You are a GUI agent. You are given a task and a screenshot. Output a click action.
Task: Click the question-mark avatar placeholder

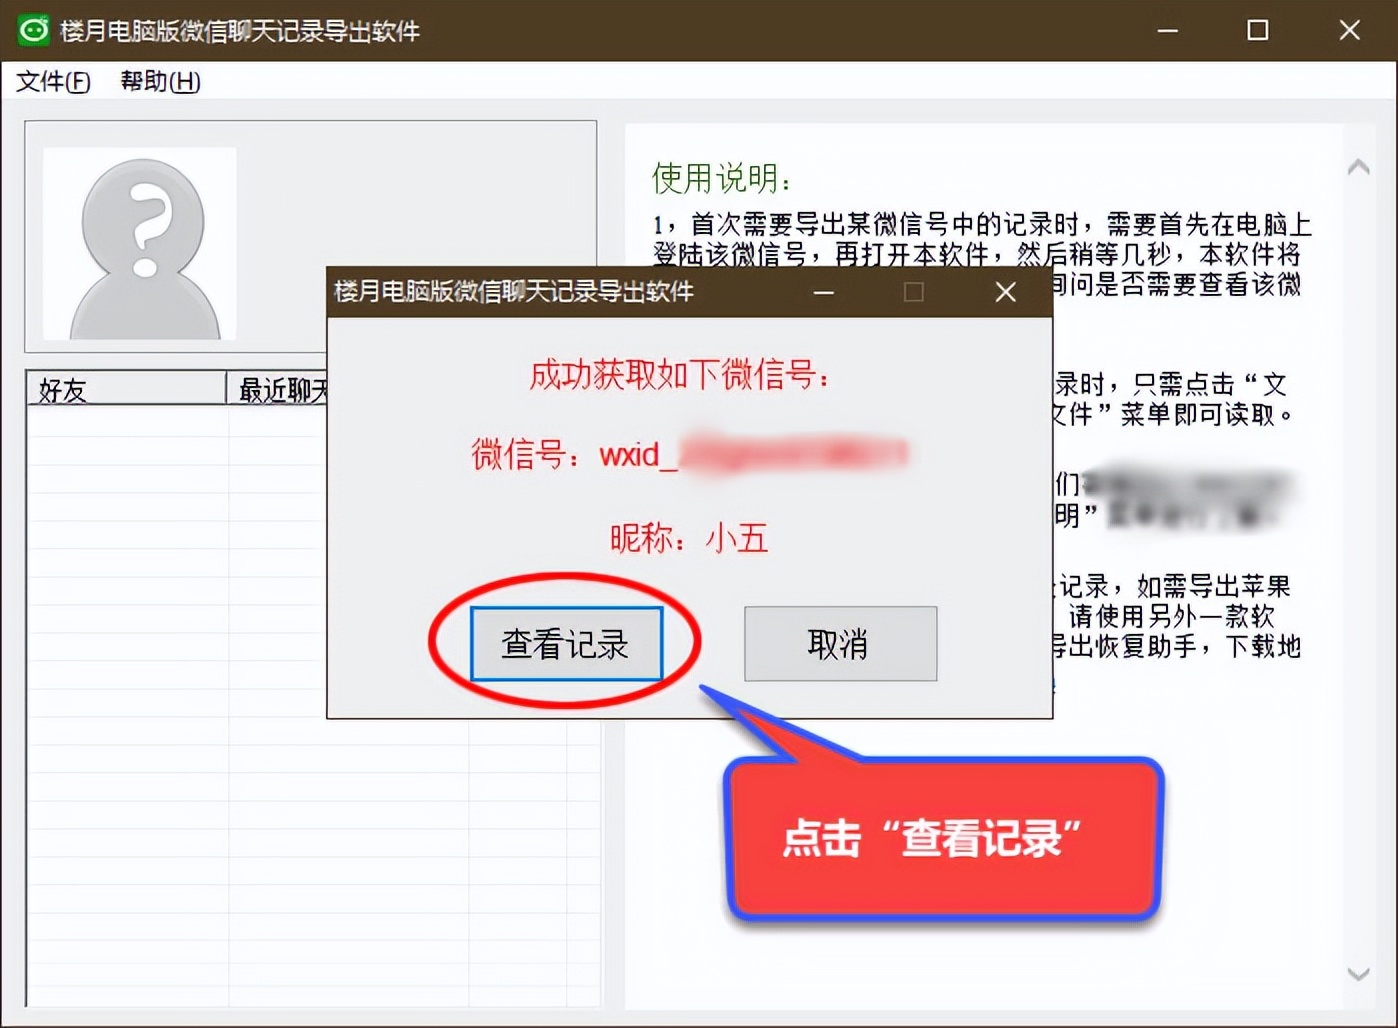pyautogui.click(x=140, y=243)
